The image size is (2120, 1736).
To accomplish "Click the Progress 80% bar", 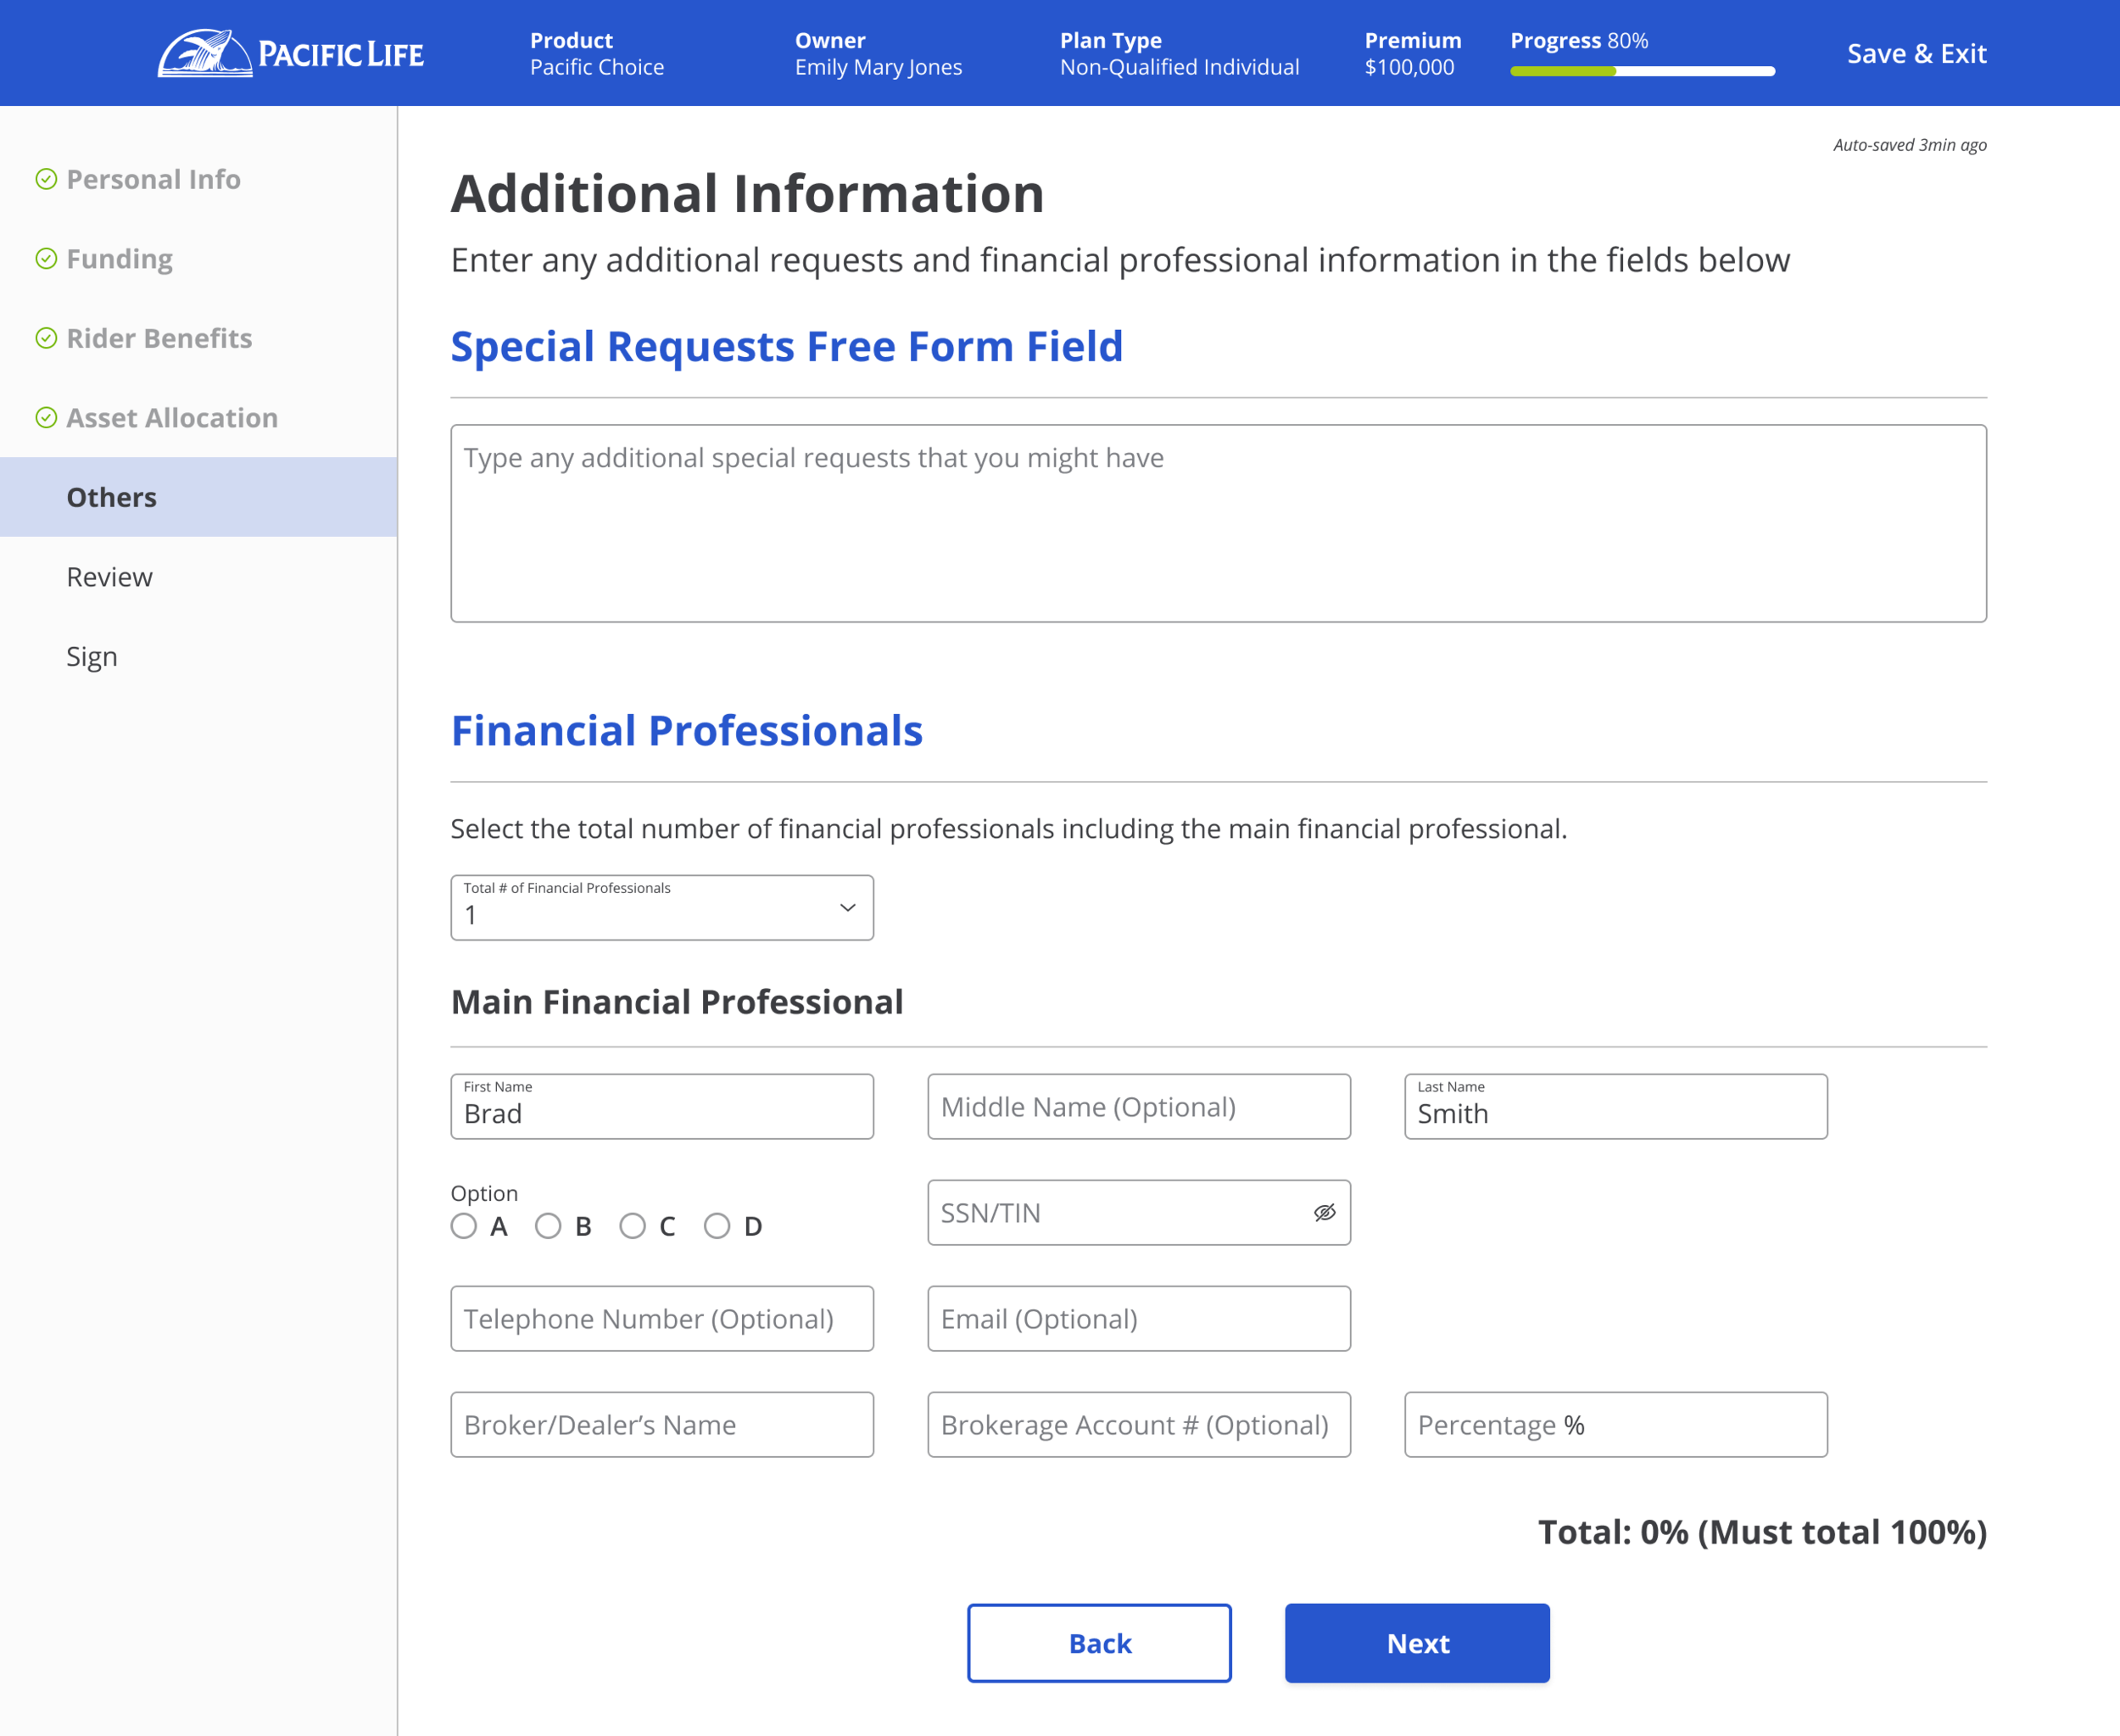I will click(1642, 71).
